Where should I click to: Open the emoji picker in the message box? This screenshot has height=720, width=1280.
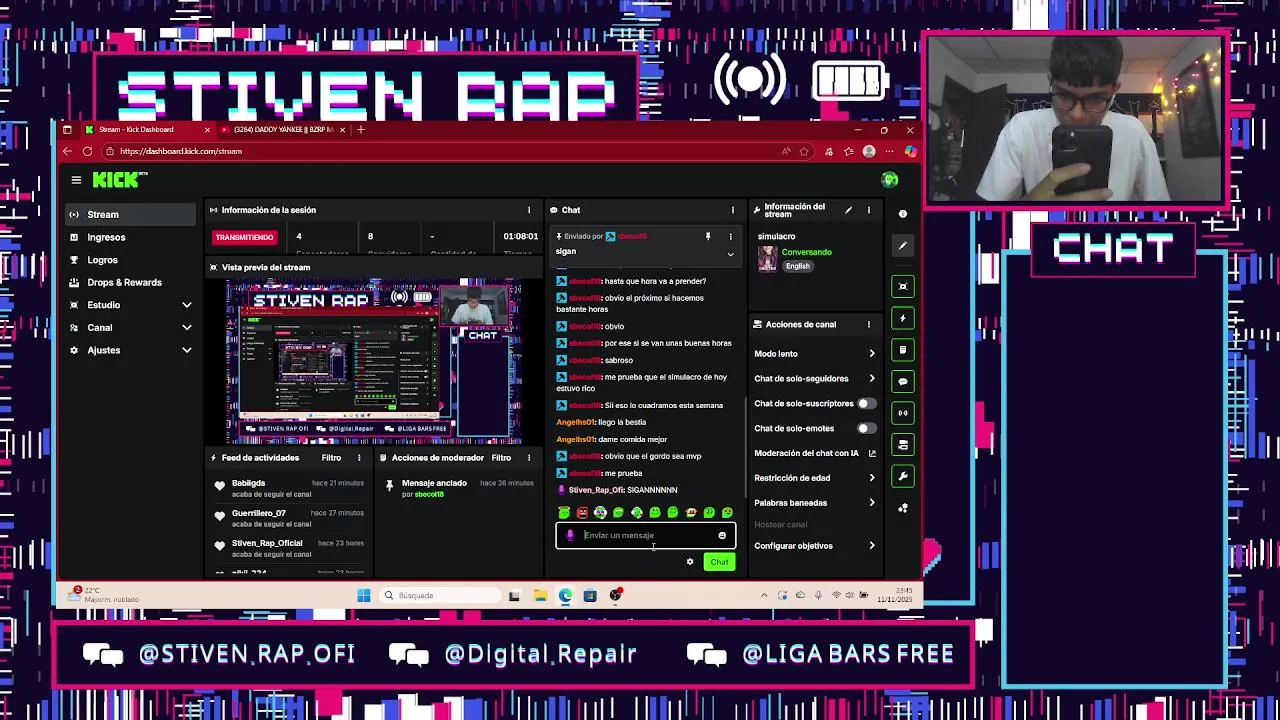(722, 536)
